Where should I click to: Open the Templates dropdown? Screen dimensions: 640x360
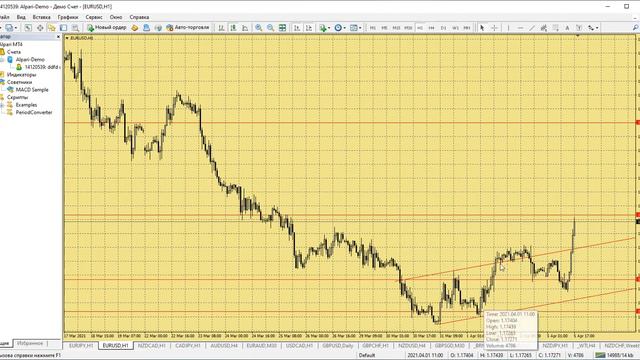coord(356,28)
